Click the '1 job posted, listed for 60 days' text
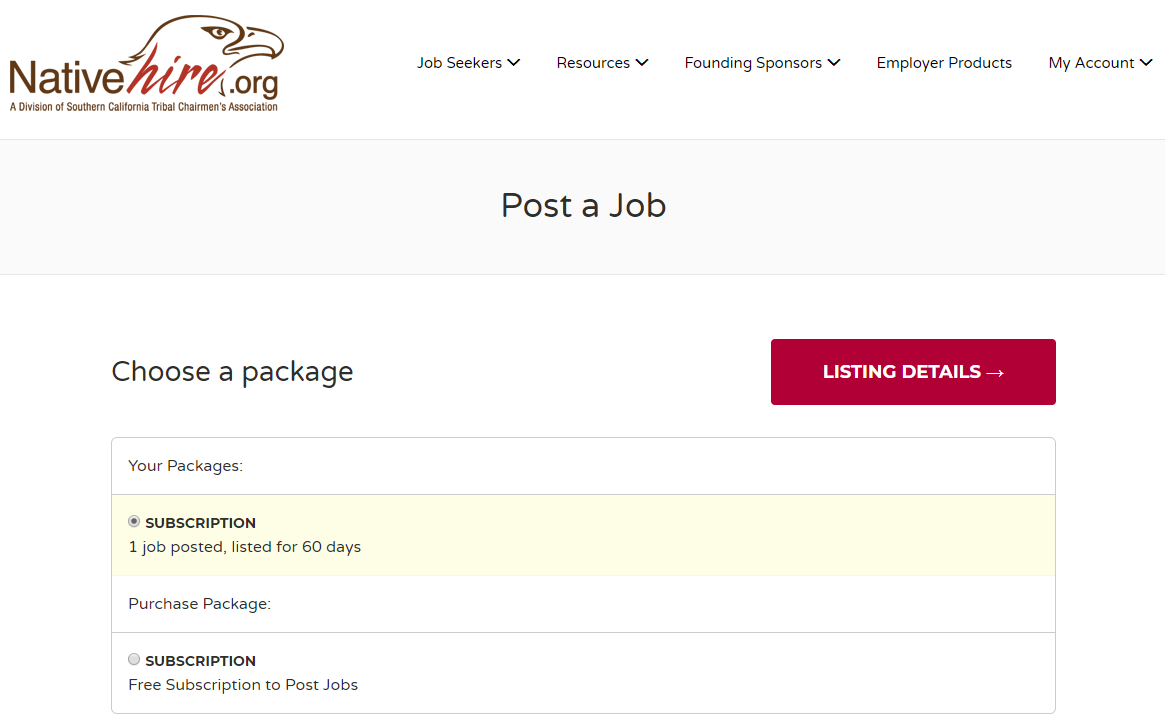 pyautogui.click(x=244, y=547)
